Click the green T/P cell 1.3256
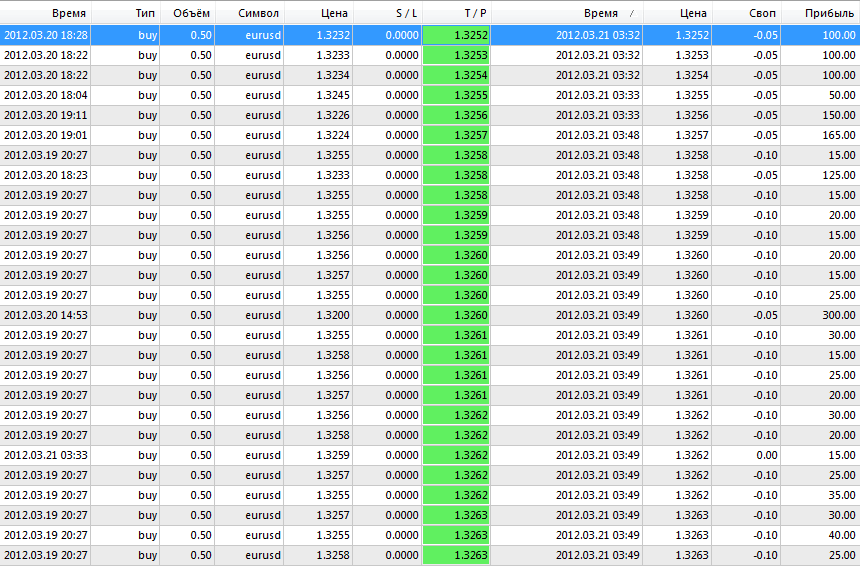This screenshot has height=566, width=860. (x=456, y=115)
